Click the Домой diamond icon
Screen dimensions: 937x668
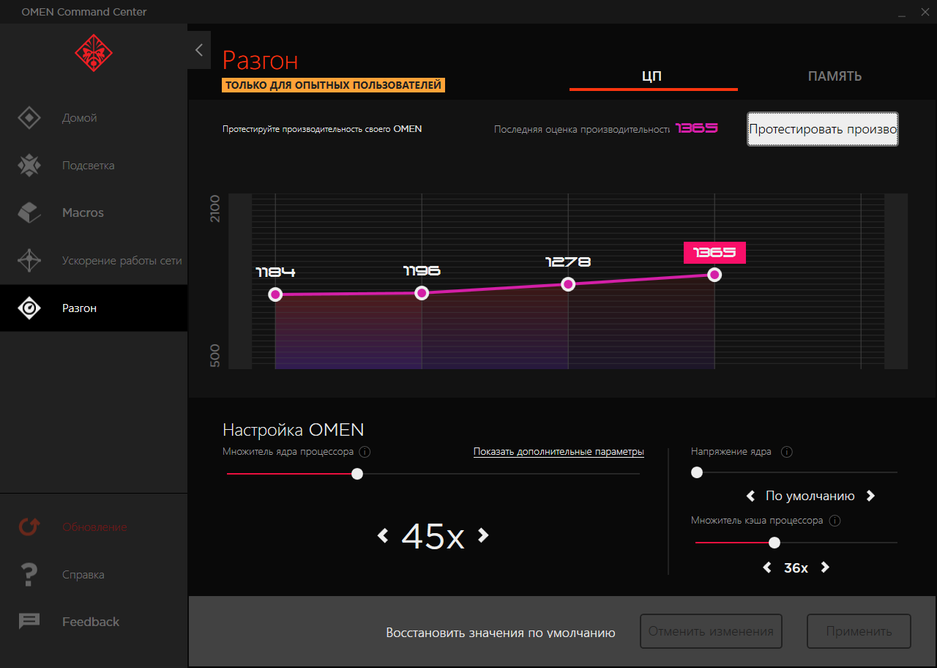pyautogui.click(x=29, y=118)
